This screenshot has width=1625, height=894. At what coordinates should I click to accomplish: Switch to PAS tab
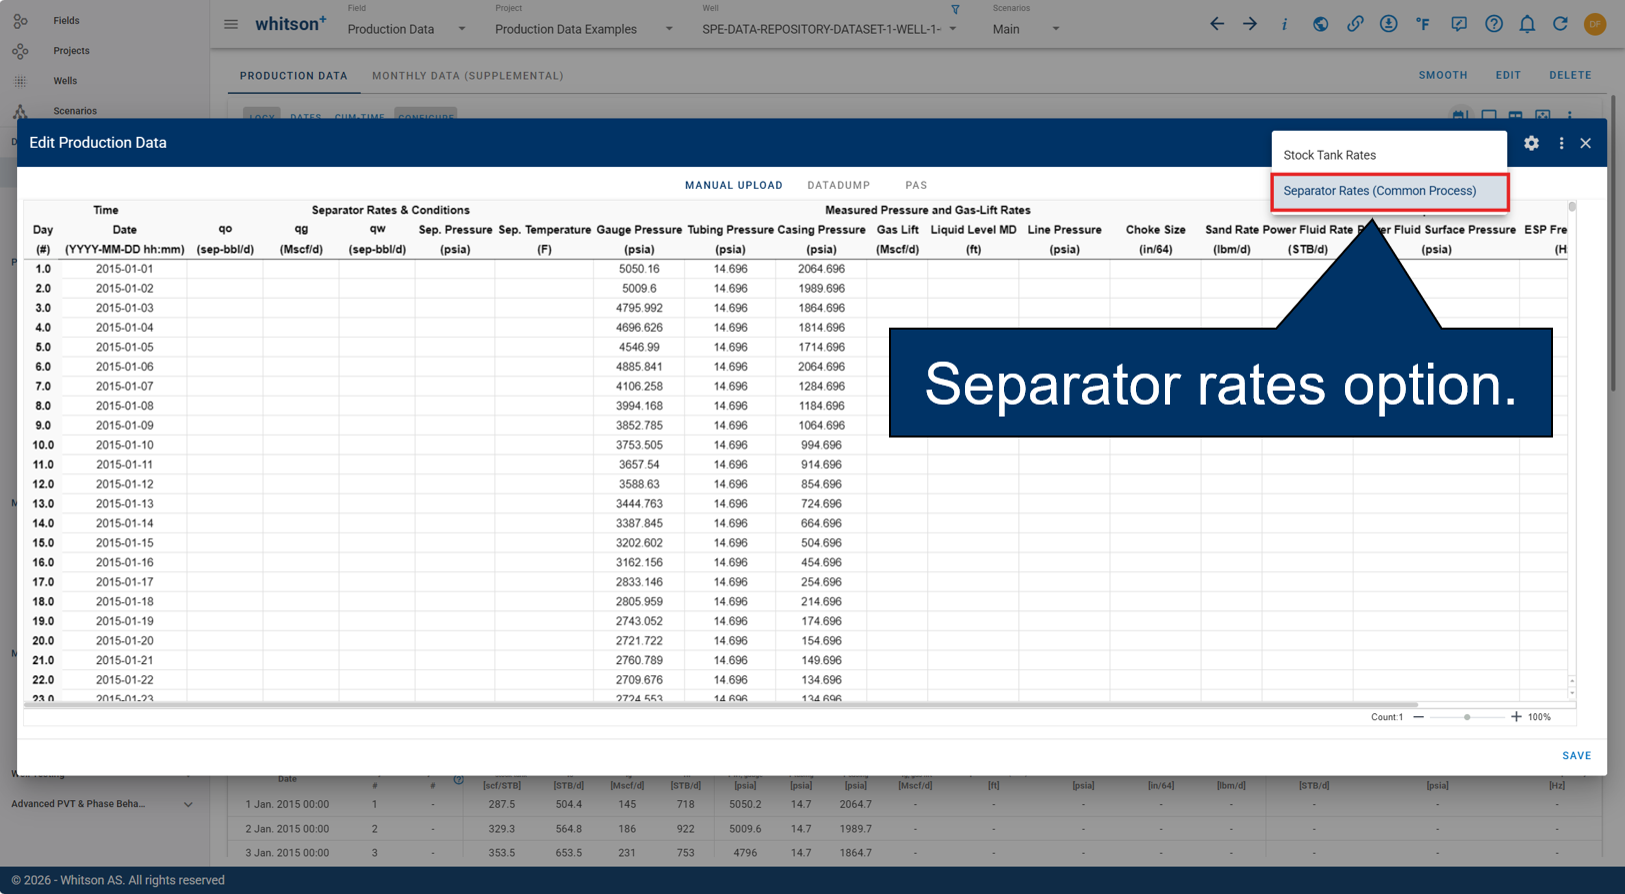(x=916, y=185)
